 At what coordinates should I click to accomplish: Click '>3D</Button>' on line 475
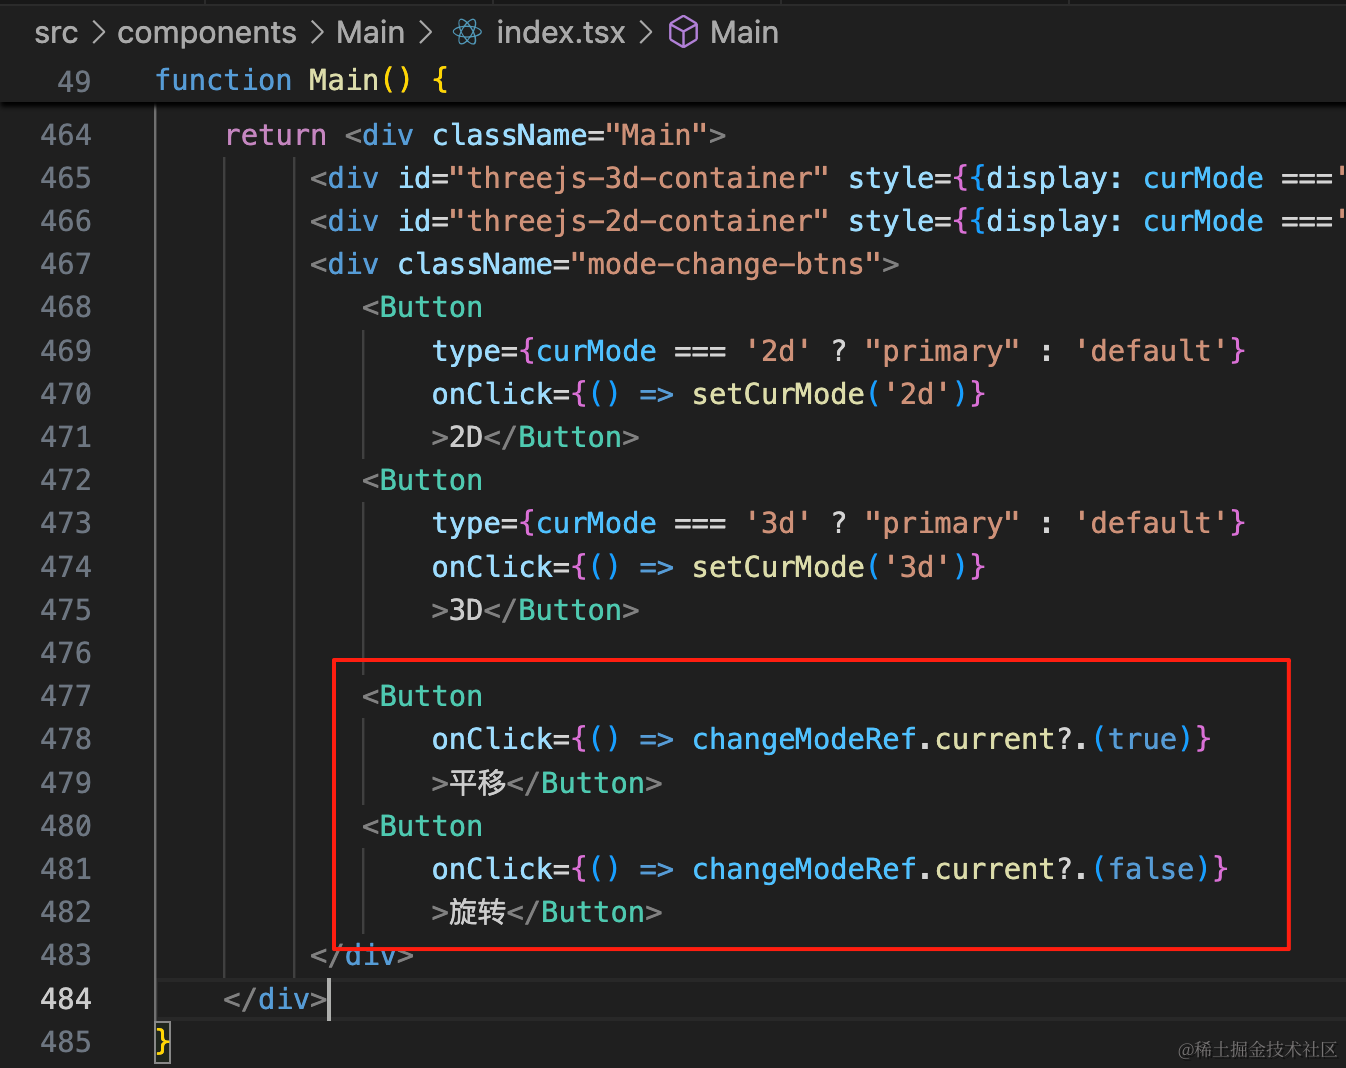click(x=535, y=610)
